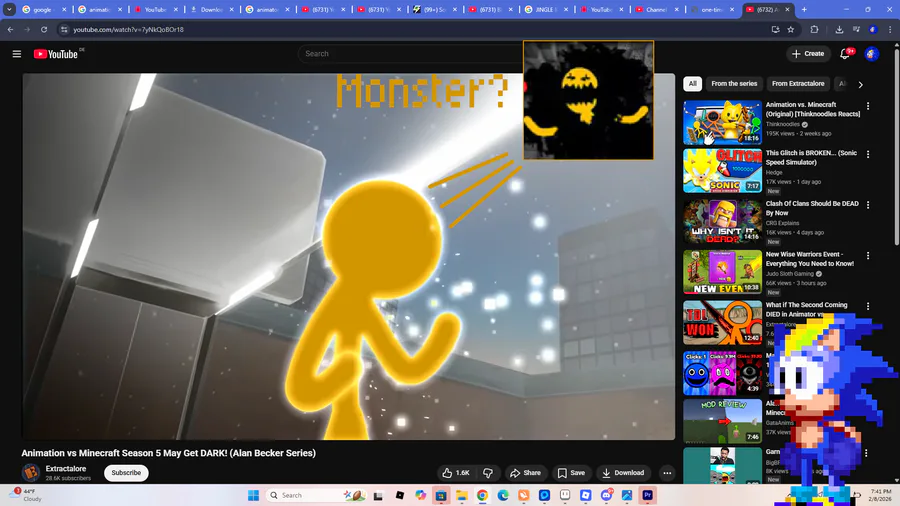Subscribe to Extractalore channel
Viewport: 900px width, 506px height.
[126, 473]
